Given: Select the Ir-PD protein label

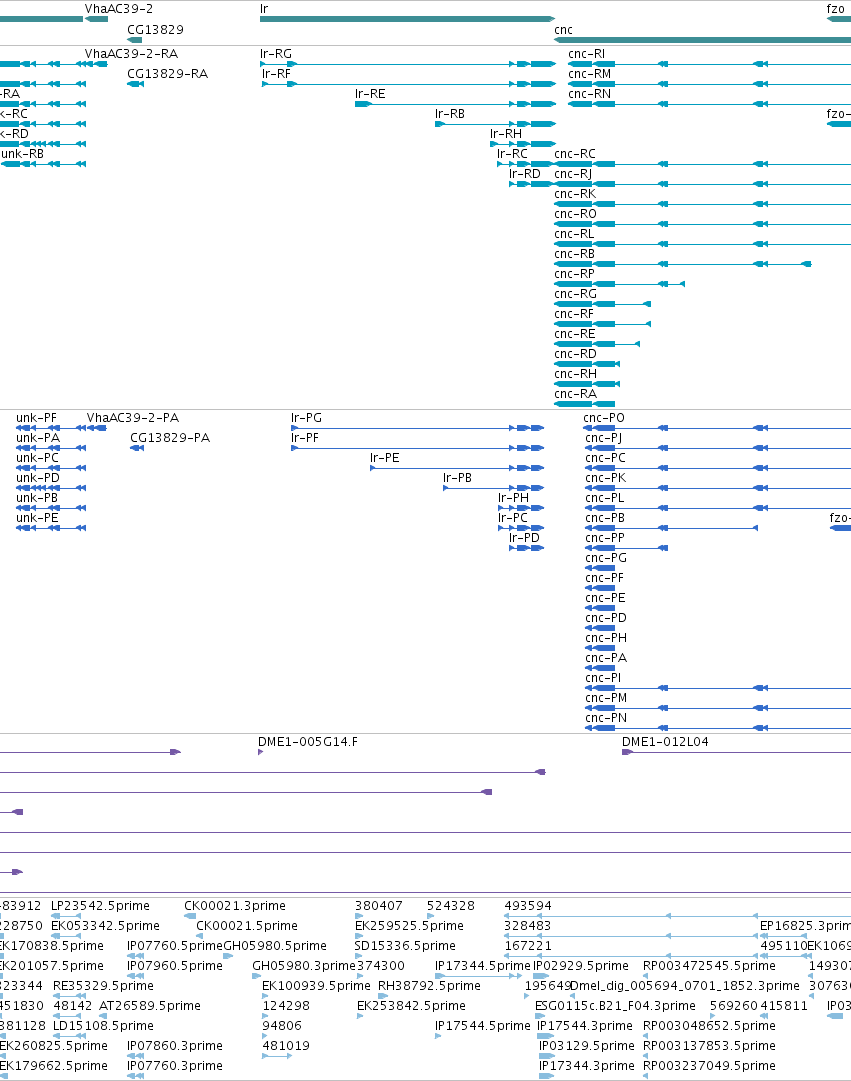Looking at the screenshot, I should pyautogui.click(x=524, y=538).
